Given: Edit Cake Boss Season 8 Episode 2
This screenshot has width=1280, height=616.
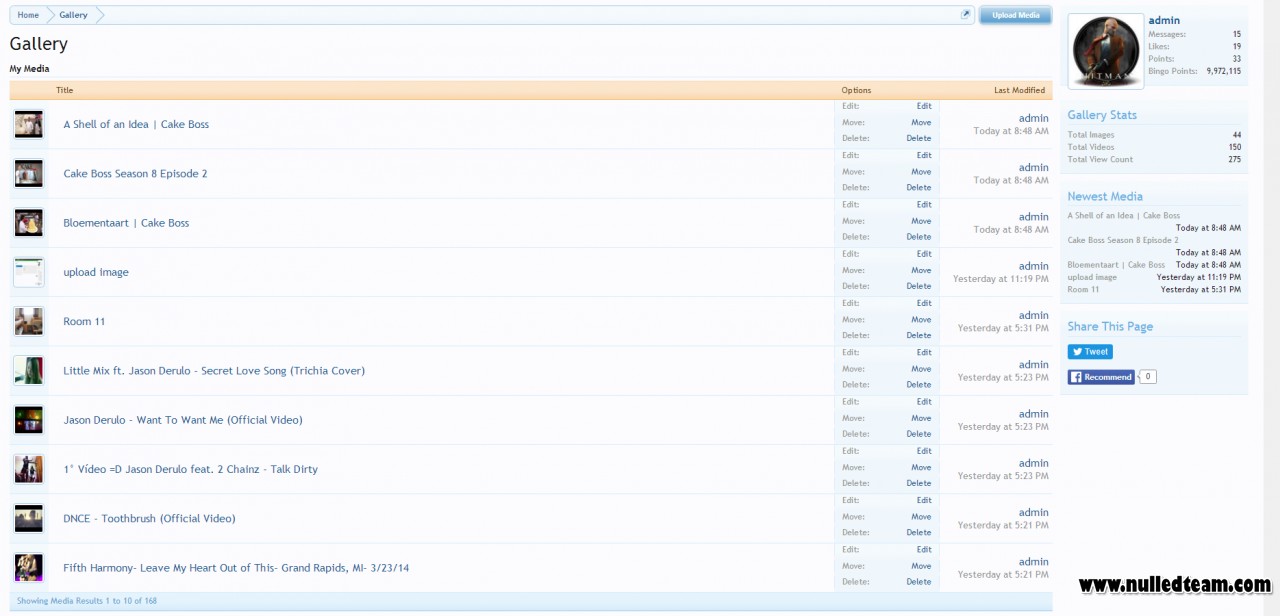Looking at the screenshot, I should pyautogui.click(x=924, y=155).
